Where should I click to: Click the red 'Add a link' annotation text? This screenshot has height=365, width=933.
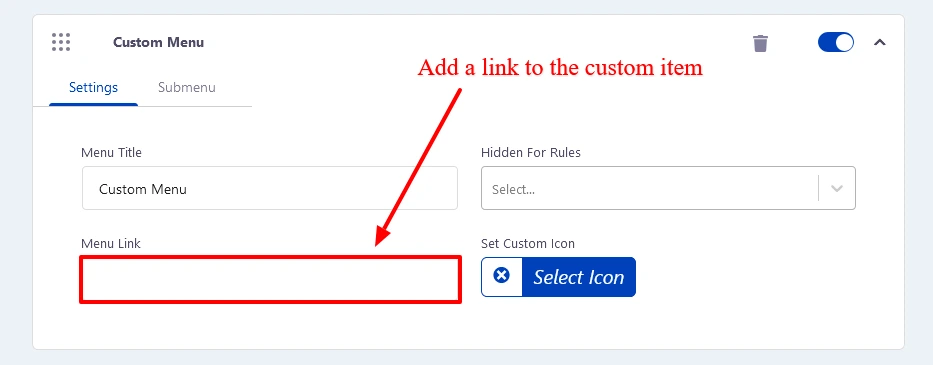coord(560,67)
